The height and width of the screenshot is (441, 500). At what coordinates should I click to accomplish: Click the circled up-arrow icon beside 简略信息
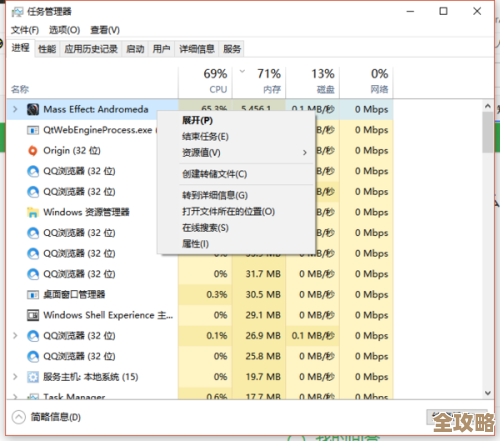pyautogui.click(x=19, y=417)
